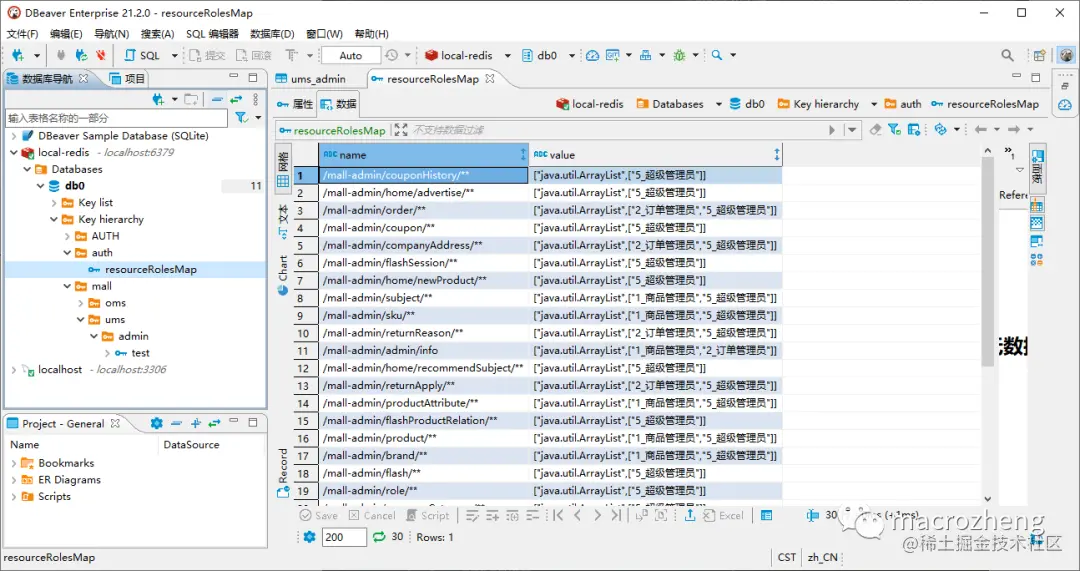Image resolution: width=1080 pixels, height=571 pixels.
Task: Open the dashboard gauge icon in toolbar
Action: tap(592, 55)
